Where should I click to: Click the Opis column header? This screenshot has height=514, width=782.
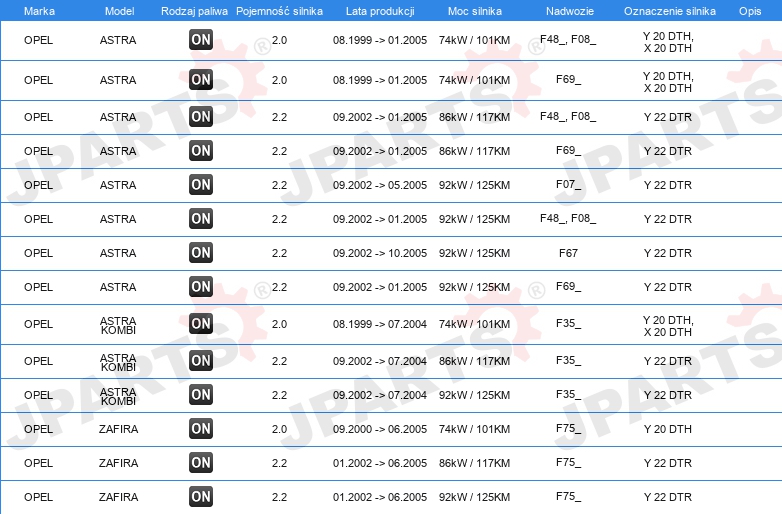[750, 11]
